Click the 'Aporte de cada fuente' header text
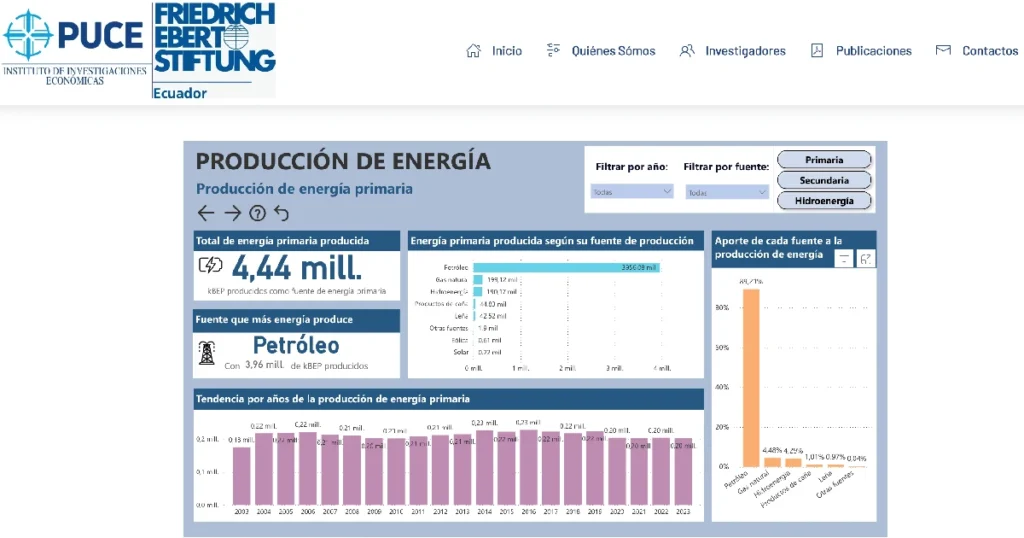The width and height of the screenshot is (1024, 538). [778, 247]
